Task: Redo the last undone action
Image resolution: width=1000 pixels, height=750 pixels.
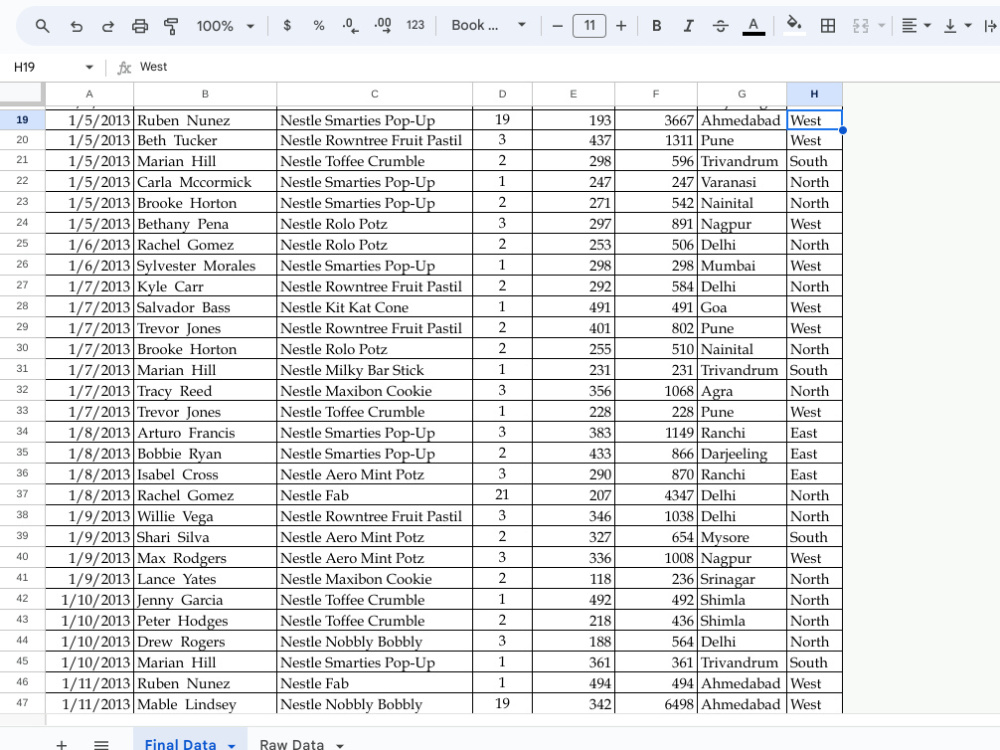Action: pos(108,26)
